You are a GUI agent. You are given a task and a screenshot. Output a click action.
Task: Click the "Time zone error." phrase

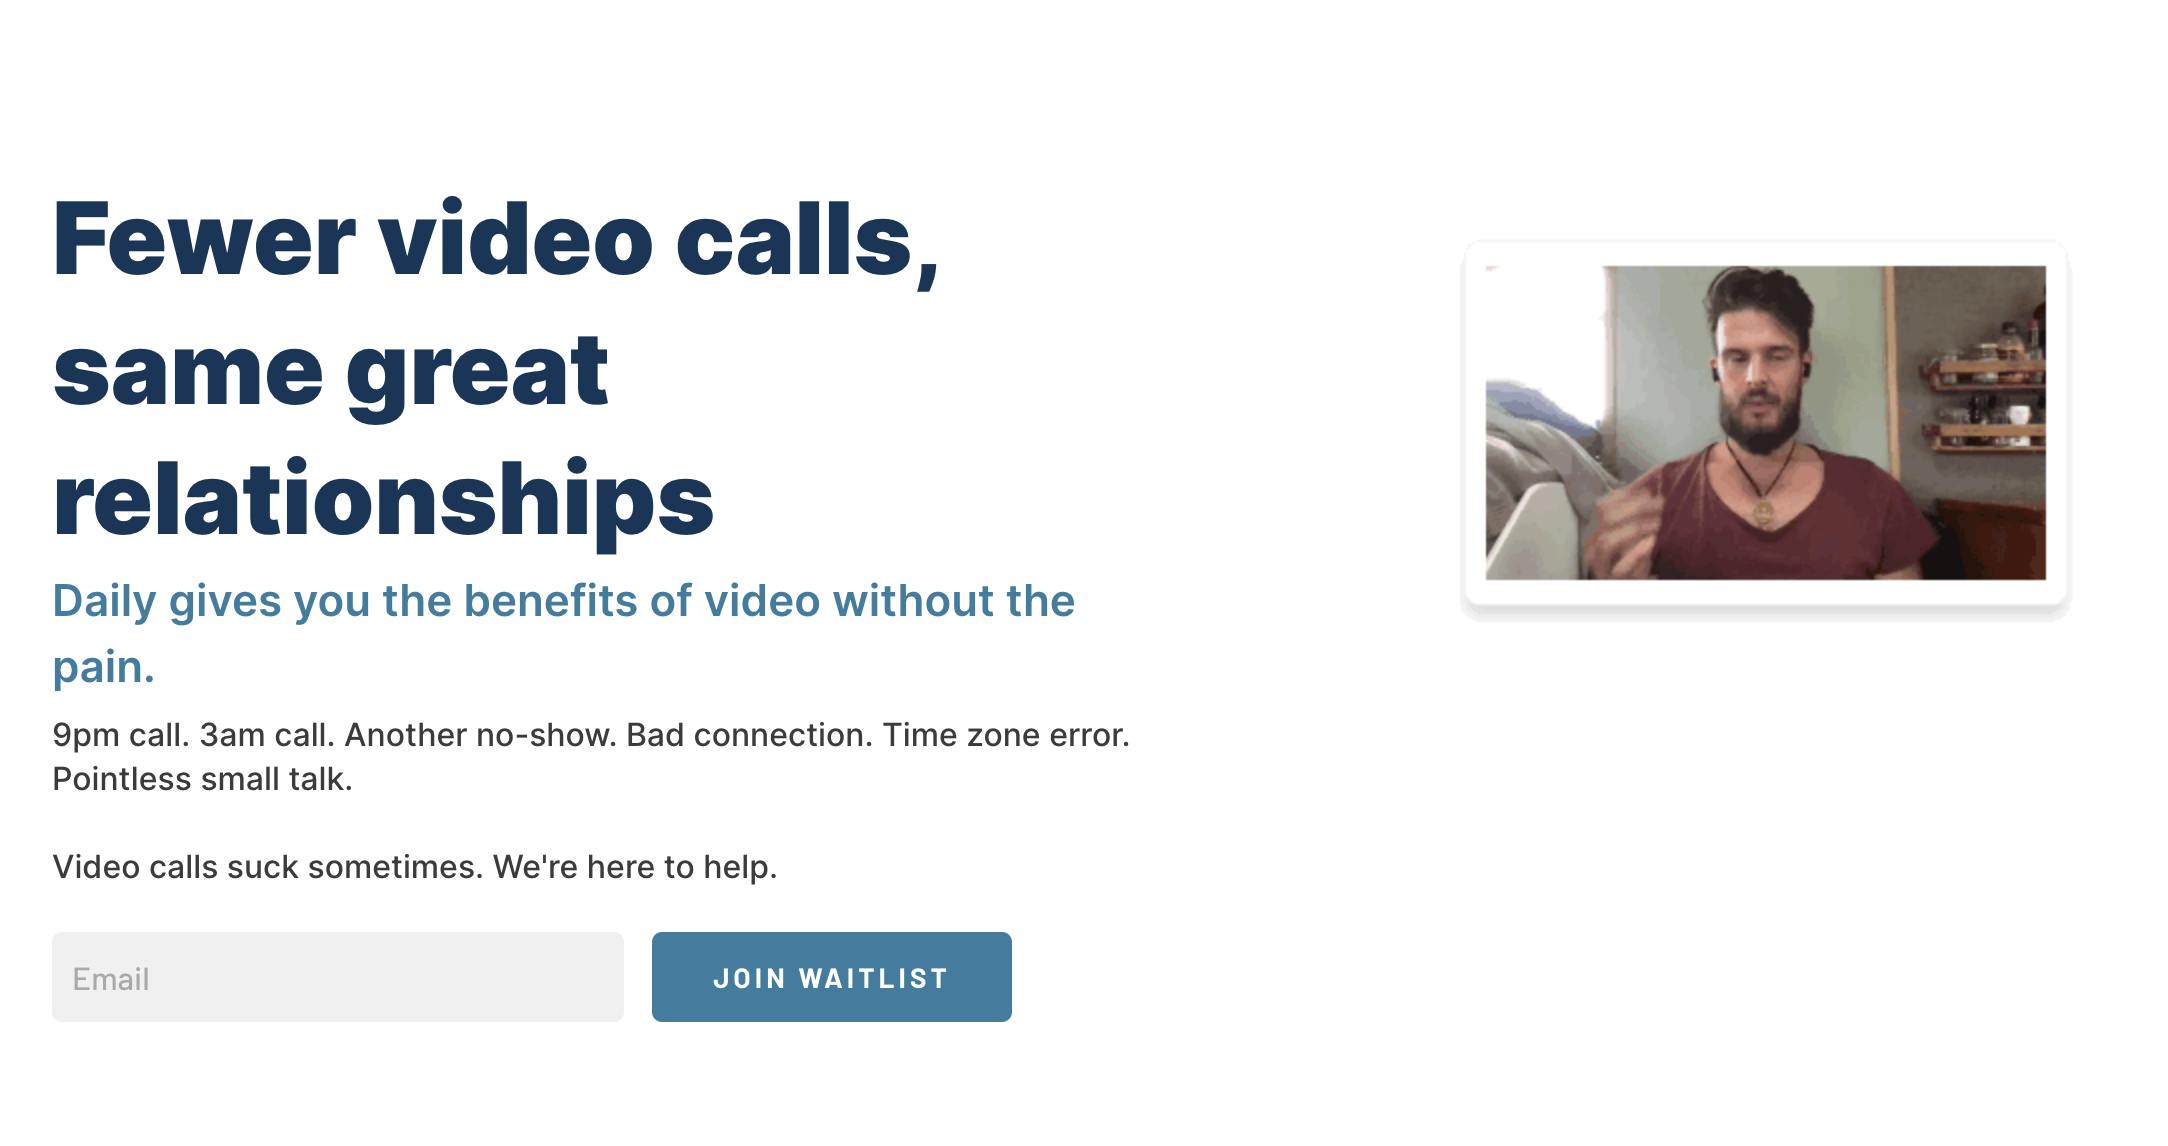click(x=1006, y=735)
